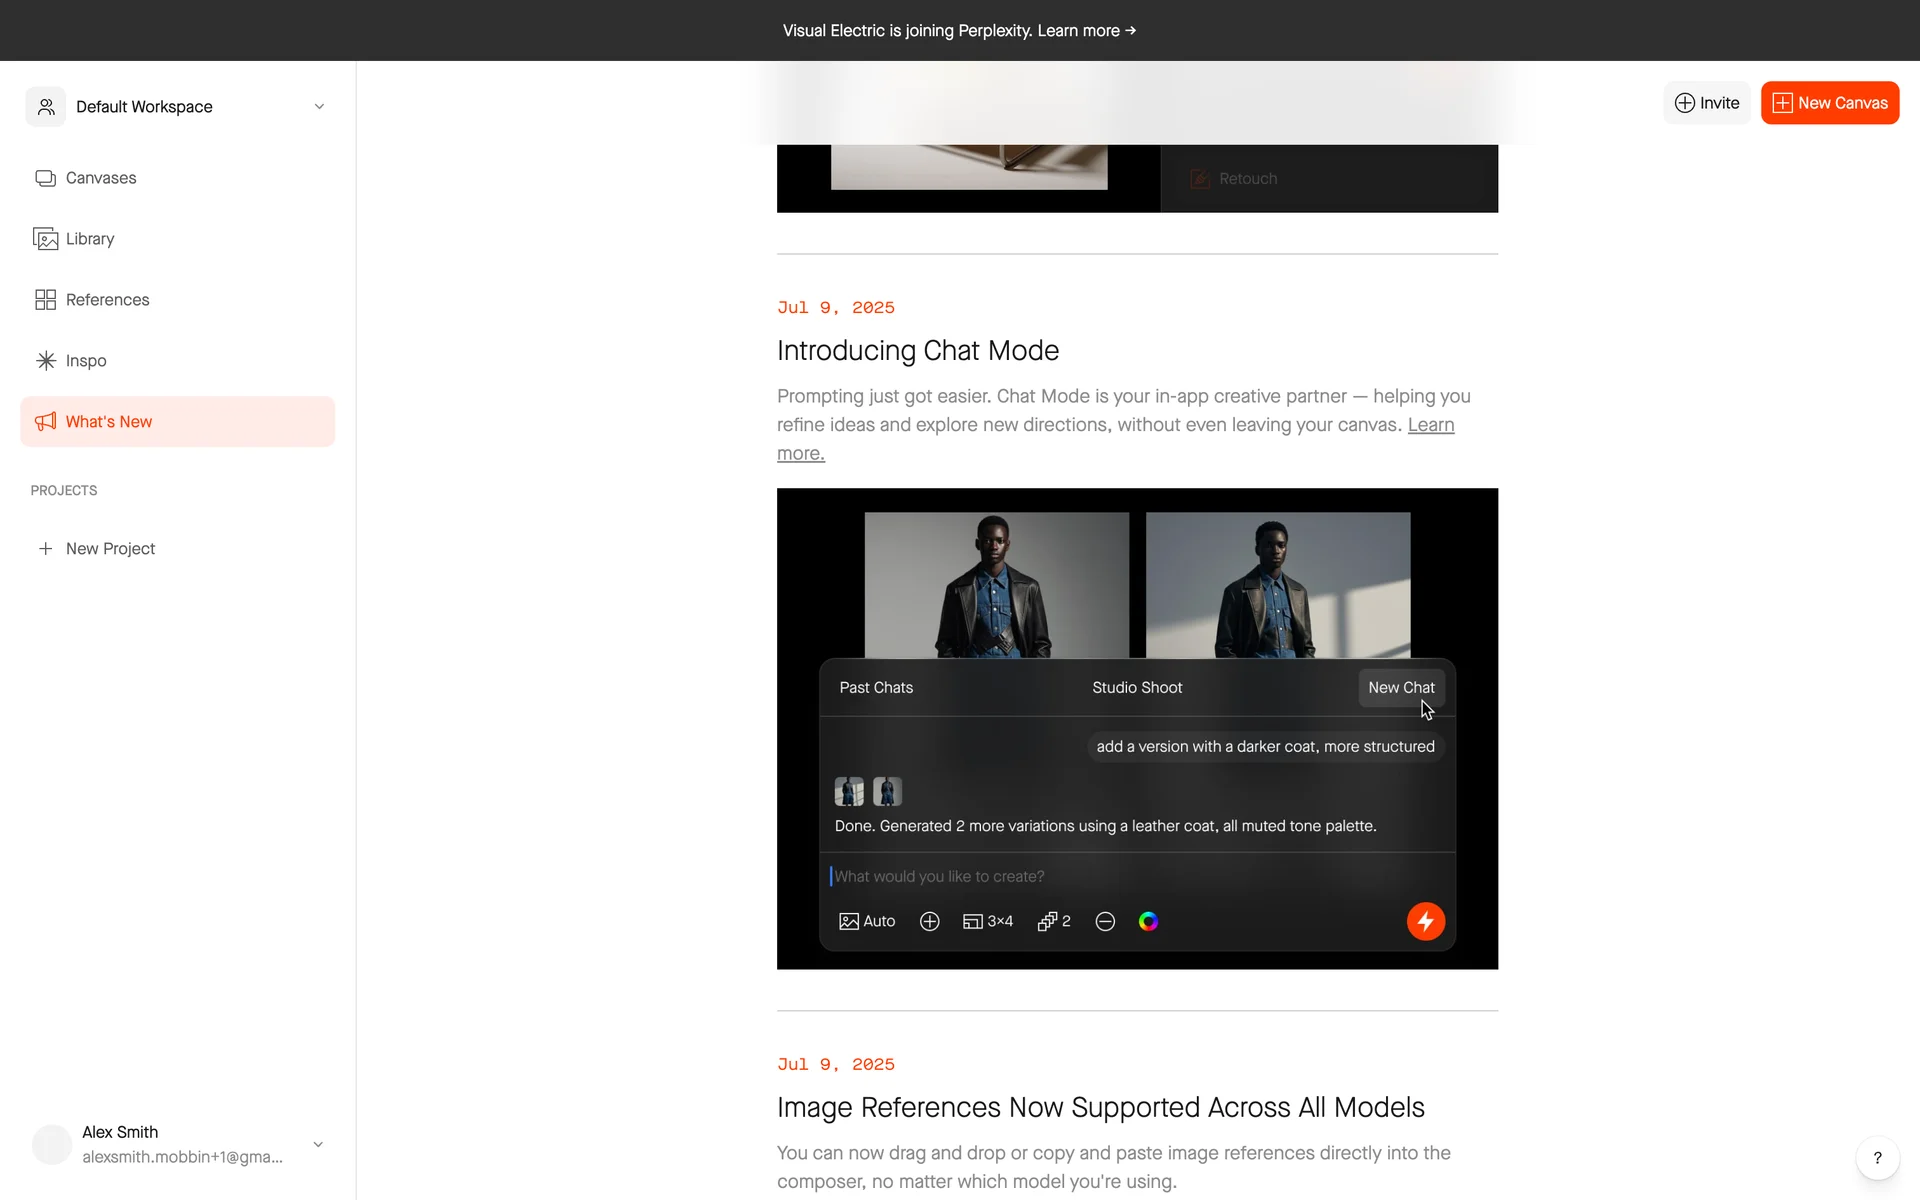Viewport: 1920px width, 1200px height.
Task: Click the Invite button
Action: tap(1707, 103)
